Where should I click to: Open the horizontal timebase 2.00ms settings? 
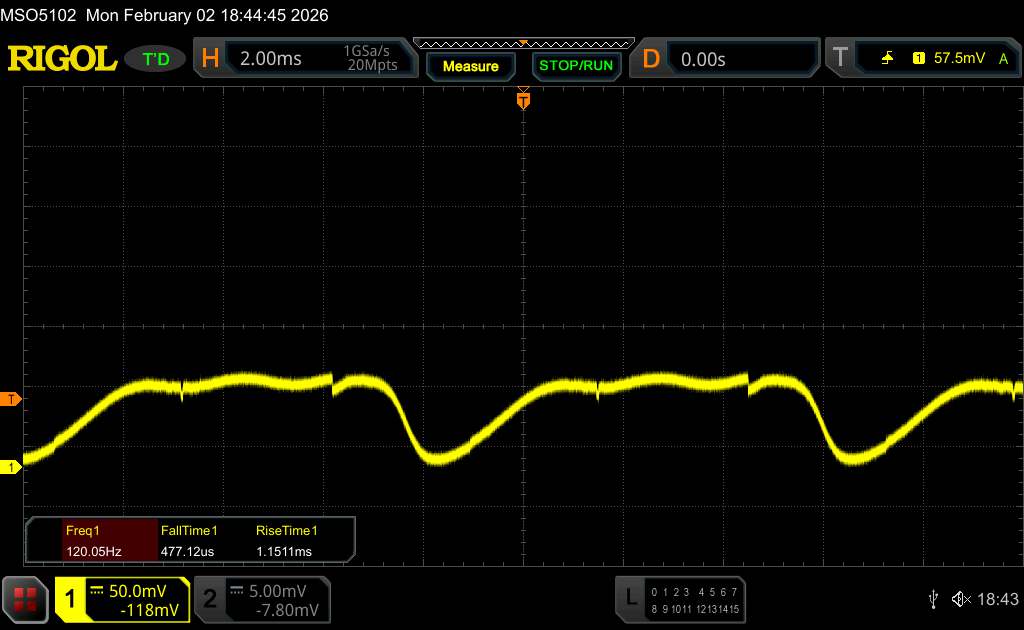coord(303,59)
